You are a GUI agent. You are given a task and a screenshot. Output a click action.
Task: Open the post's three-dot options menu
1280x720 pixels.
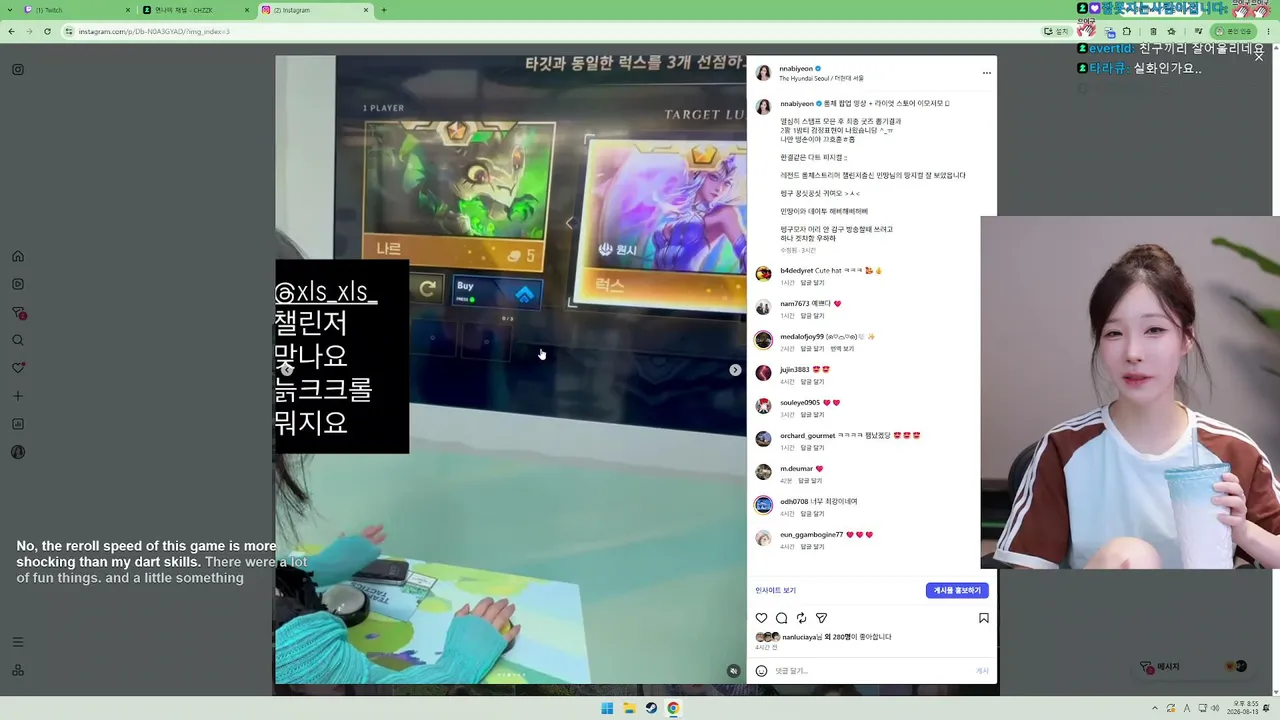tap(986, 73)
